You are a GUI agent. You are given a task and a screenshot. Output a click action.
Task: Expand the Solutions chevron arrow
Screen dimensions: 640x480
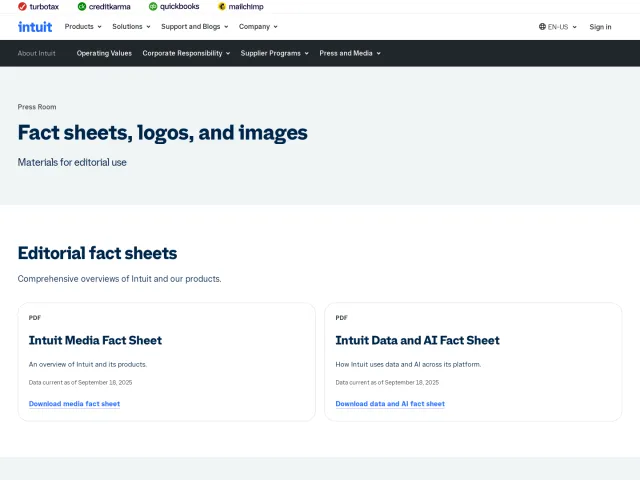148,27
